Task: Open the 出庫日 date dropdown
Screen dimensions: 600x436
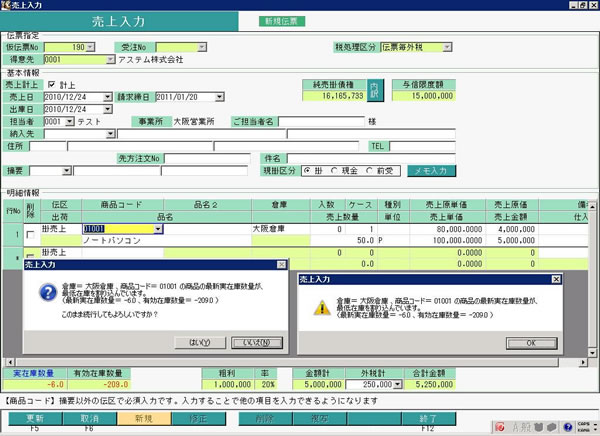Action: tap(108, 109)
